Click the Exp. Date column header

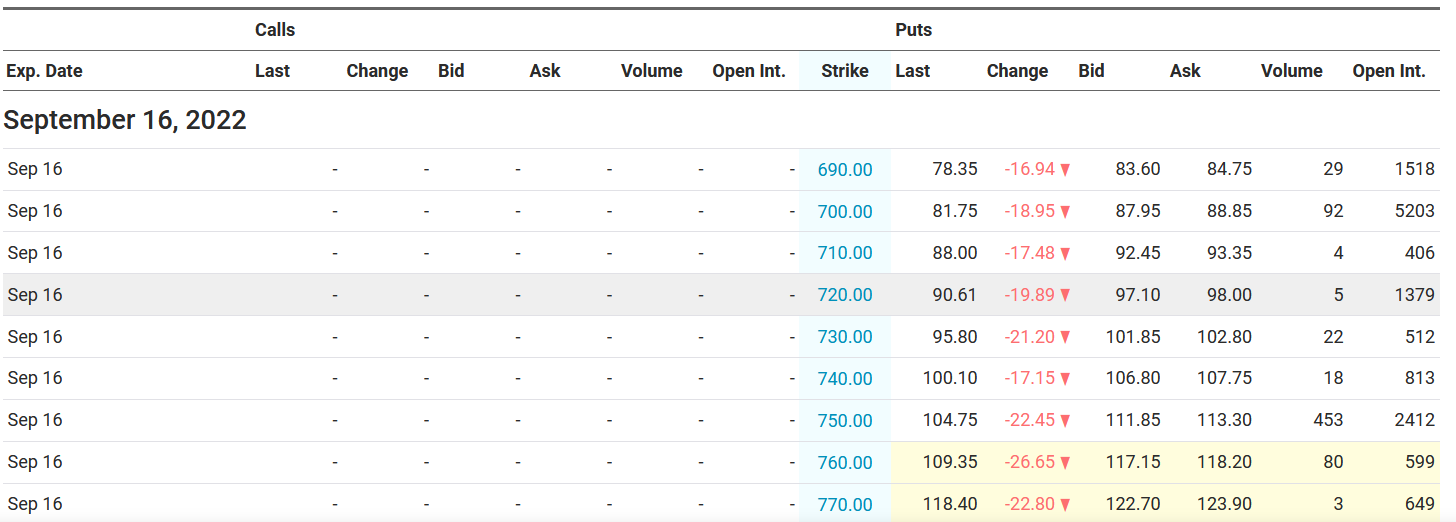44,71
